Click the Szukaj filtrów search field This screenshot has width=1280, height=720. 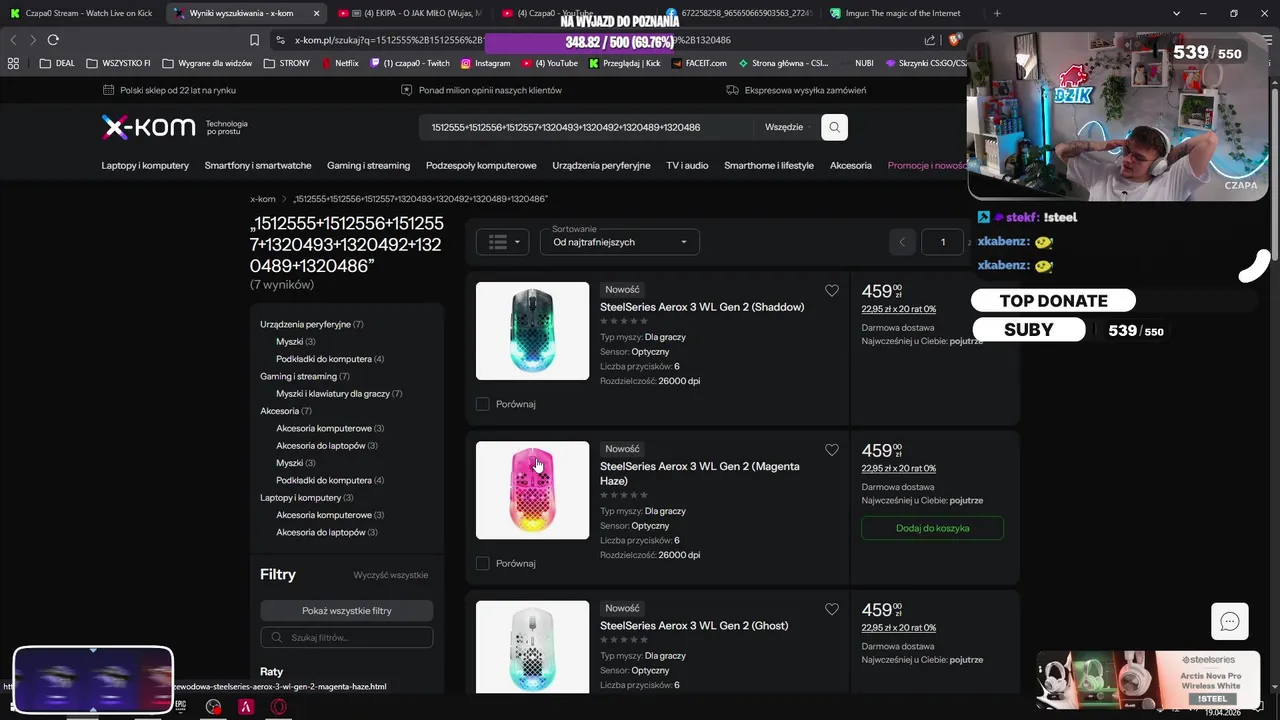[x=346, y=637]
